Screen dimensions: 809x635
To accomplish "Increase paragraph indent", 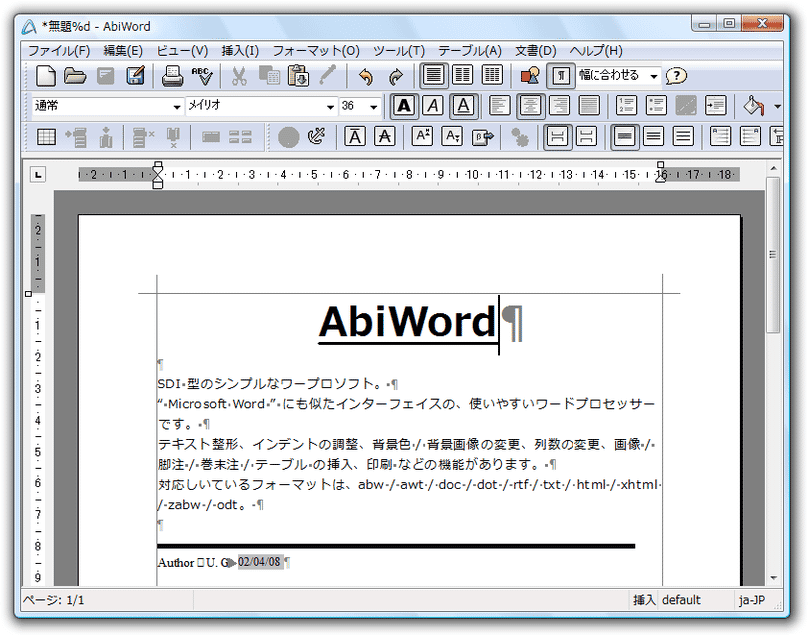I will pos(716,106).
